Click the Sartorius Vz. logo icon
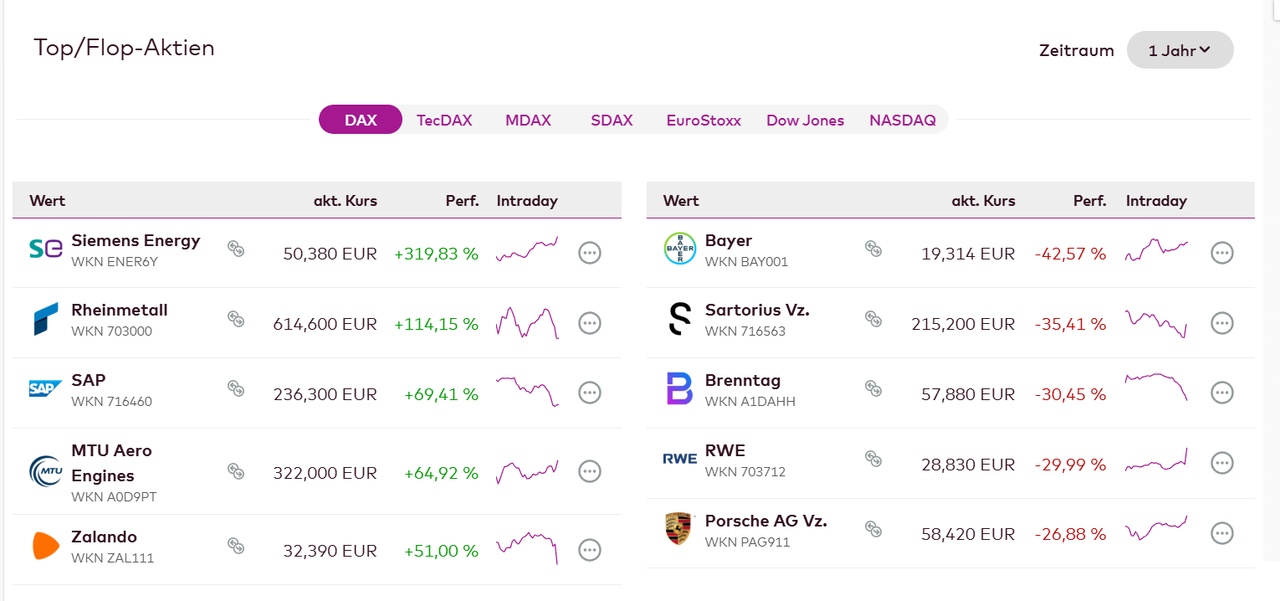 coord(680,319)
